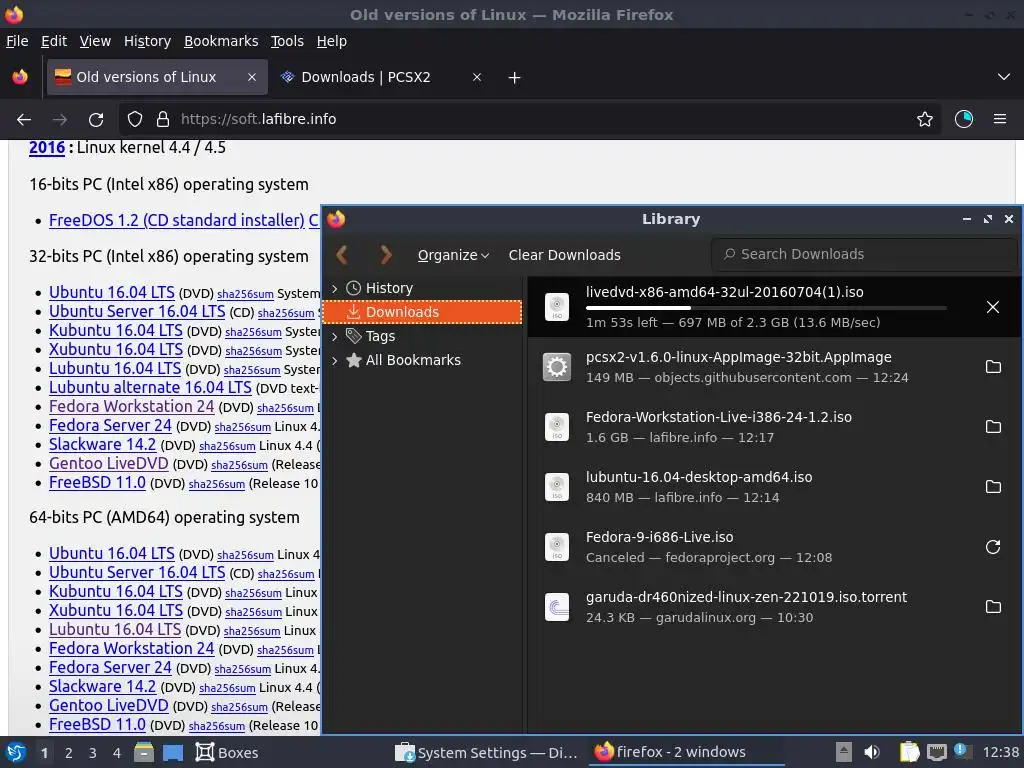Open the View menu
1024x768 pixels.
95,41
